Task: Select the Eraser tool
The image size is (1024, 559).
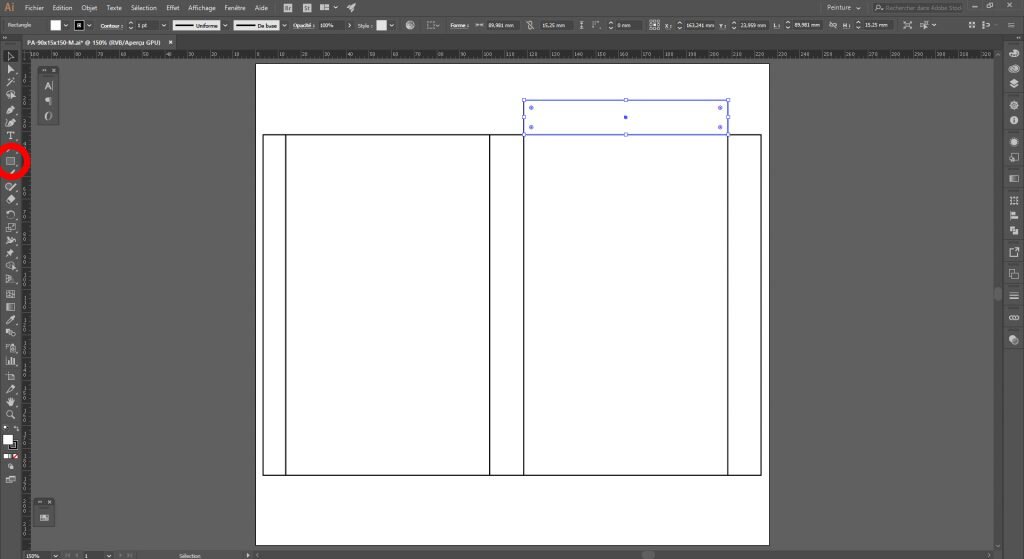Action: click(11, 199)
